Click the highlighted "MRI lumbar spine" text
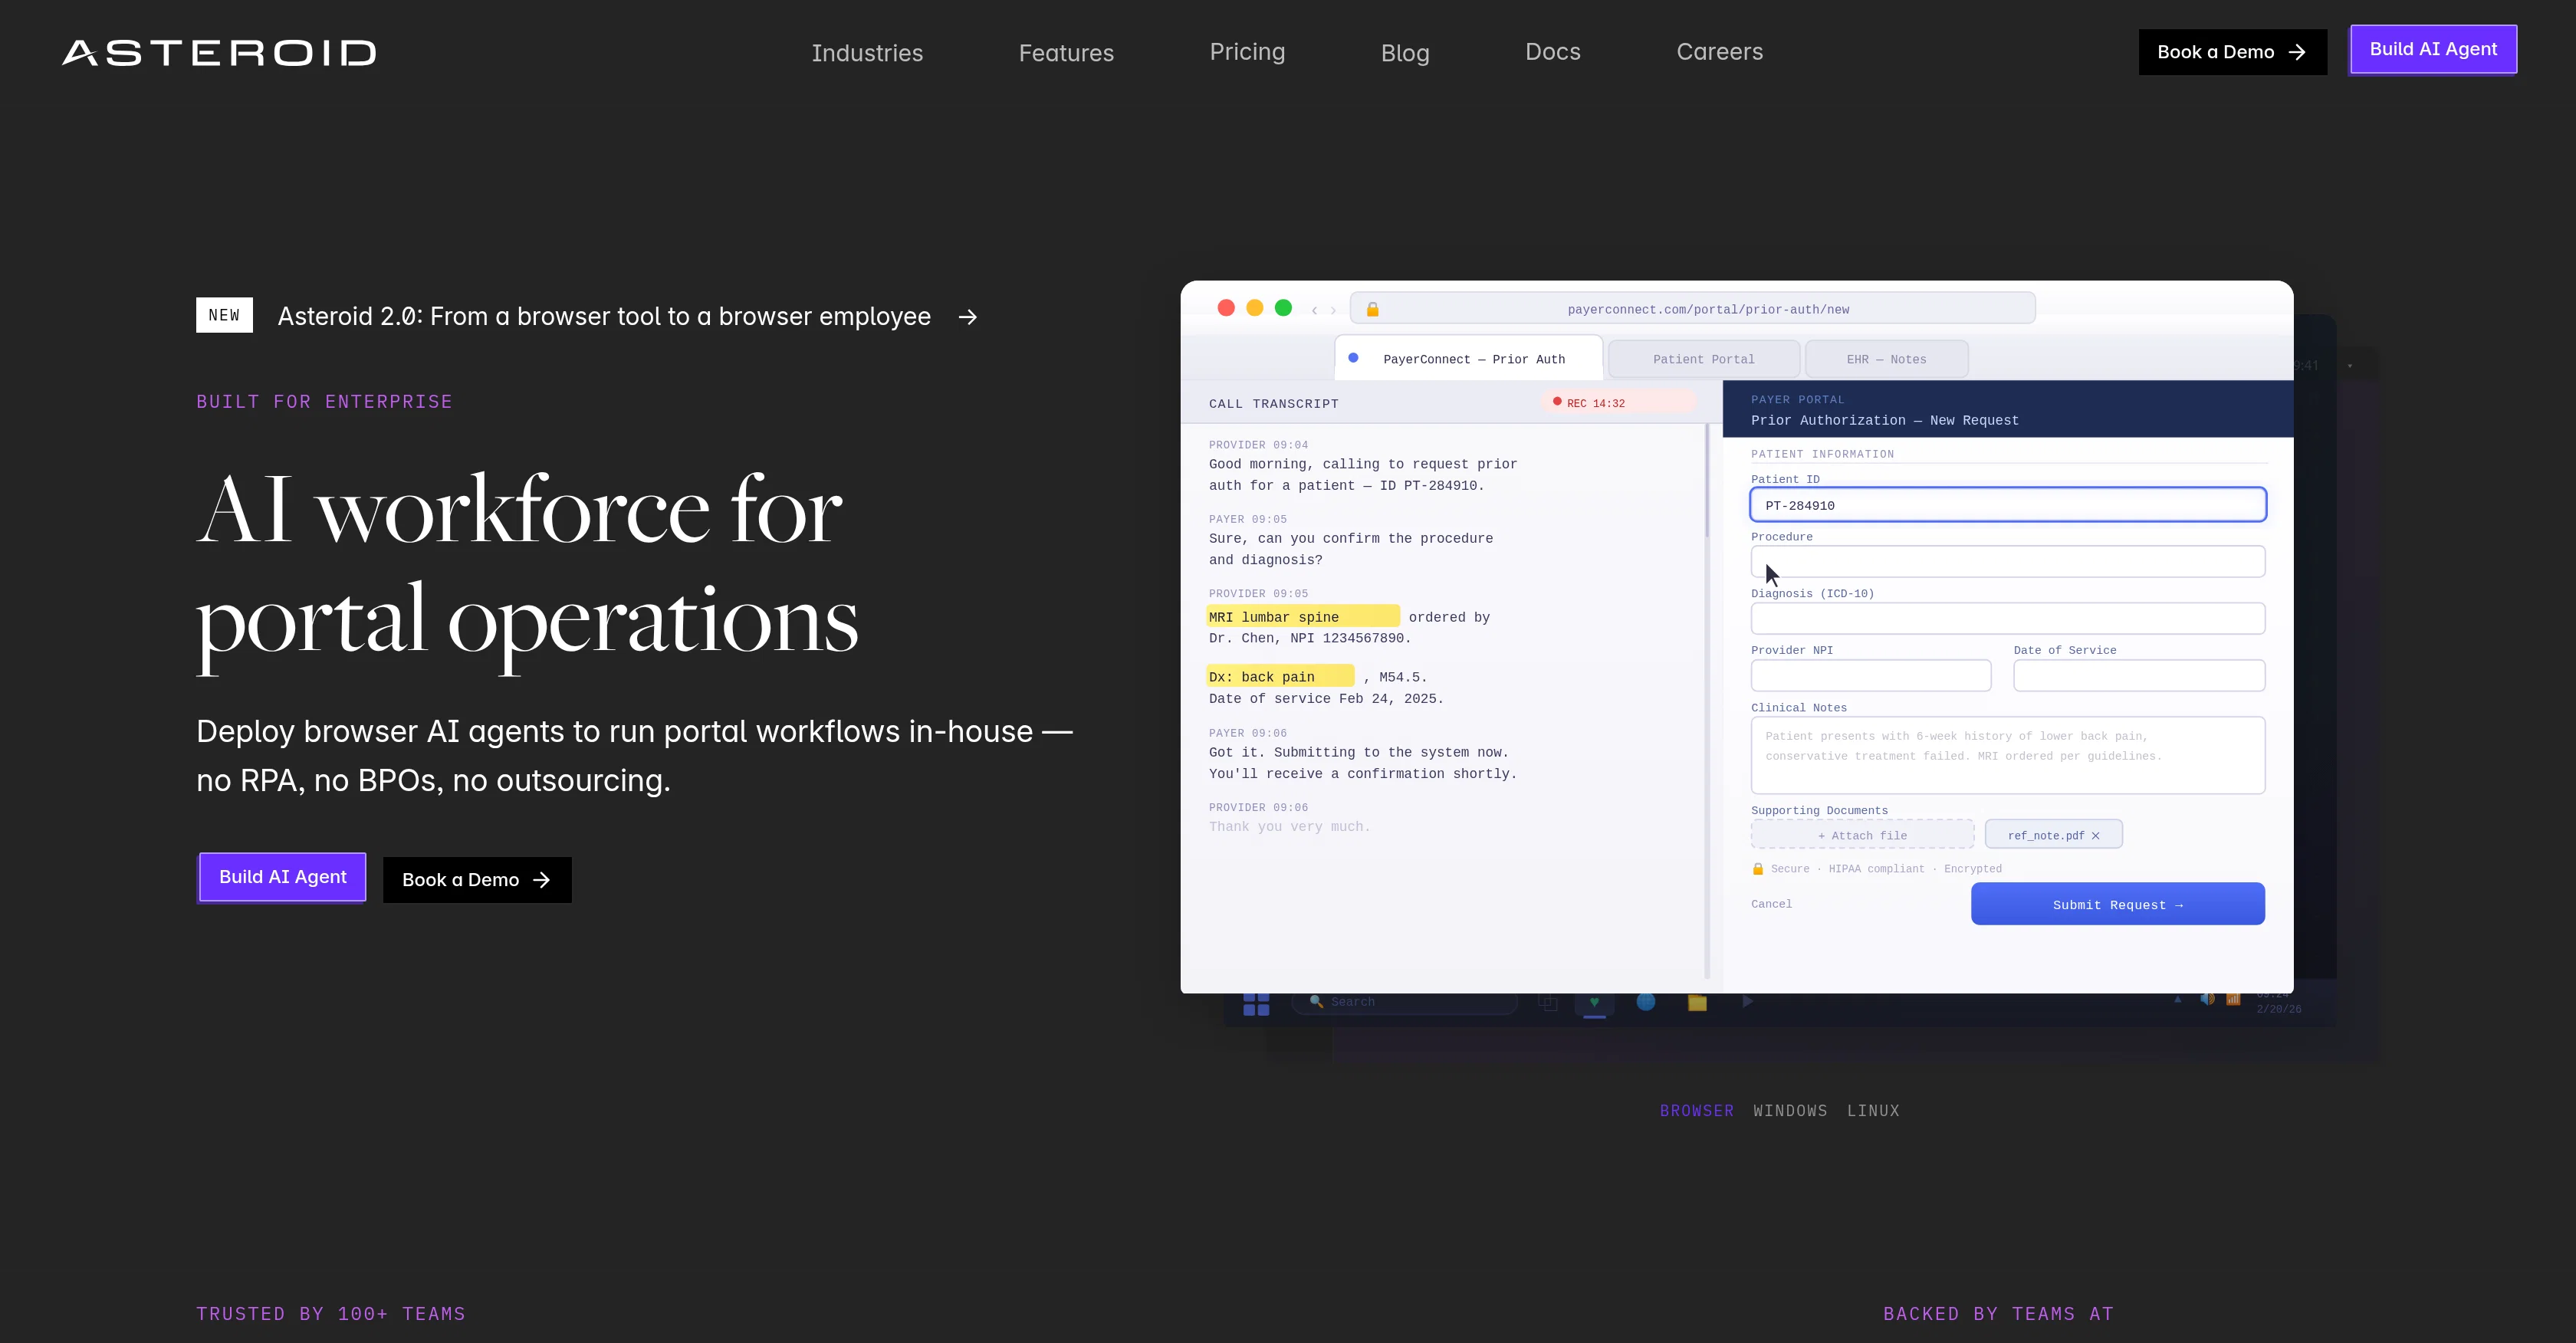Screen dimensions: 2576x1343 (1302, 617)
